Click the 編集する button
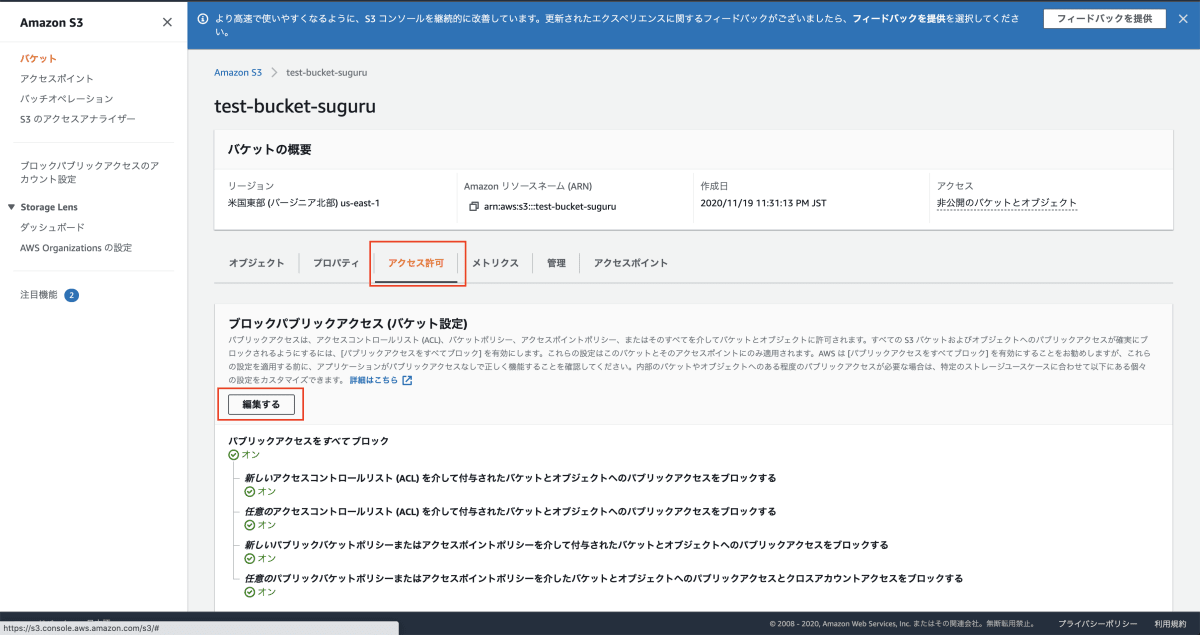This screenshot has height=635, width=1200. pos(261,404)
